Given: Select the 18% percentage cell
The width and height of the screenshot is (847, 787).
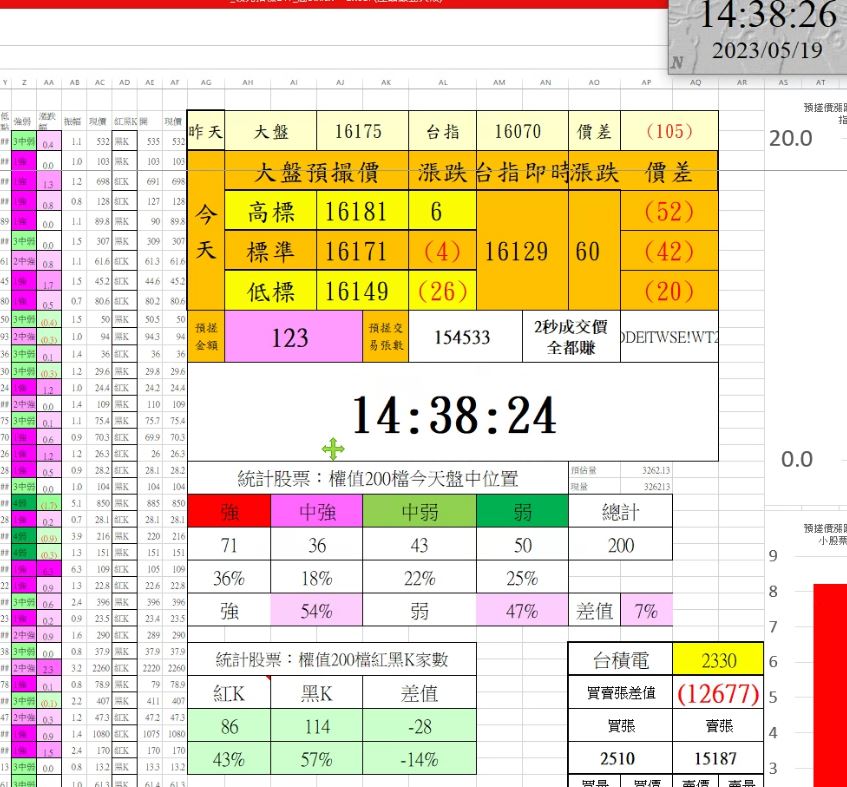Looking at the screenshot, I should pos(317,577).
